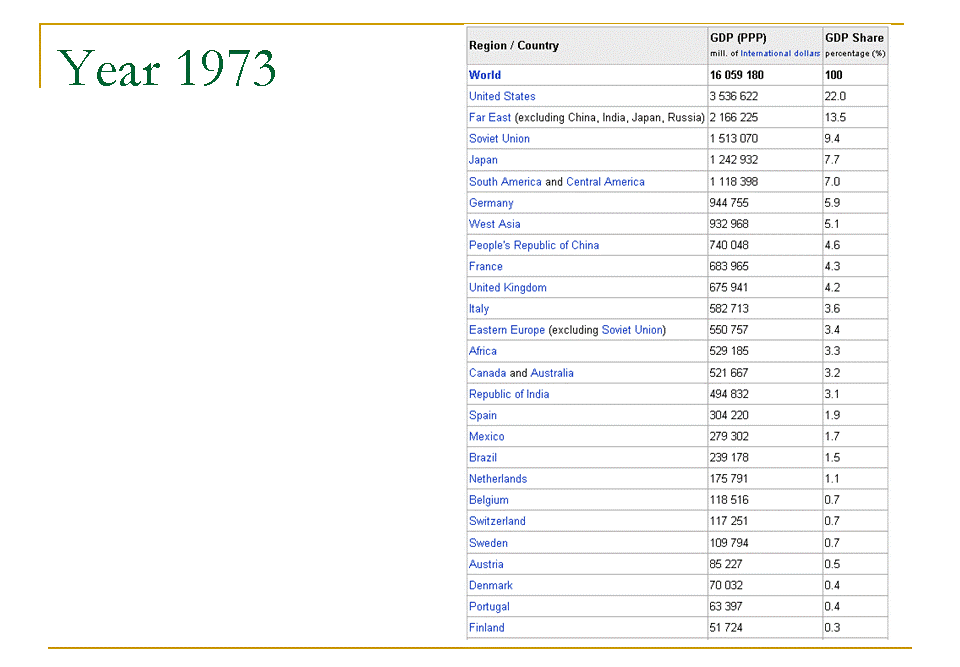The height and width of the screenshot is (667, 960).
Task: Click the Finland link
Action: pyautogui.click(x=487, y=628)
